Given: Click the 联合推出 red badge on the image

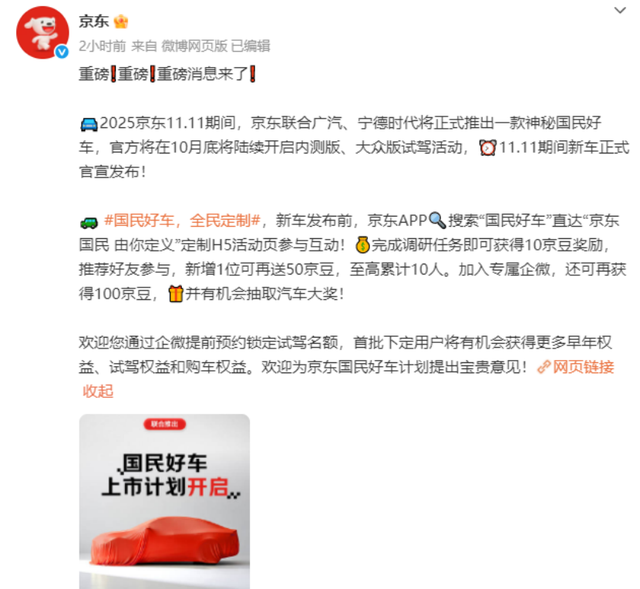Looking at the screenshot, I should coord(164,424).
